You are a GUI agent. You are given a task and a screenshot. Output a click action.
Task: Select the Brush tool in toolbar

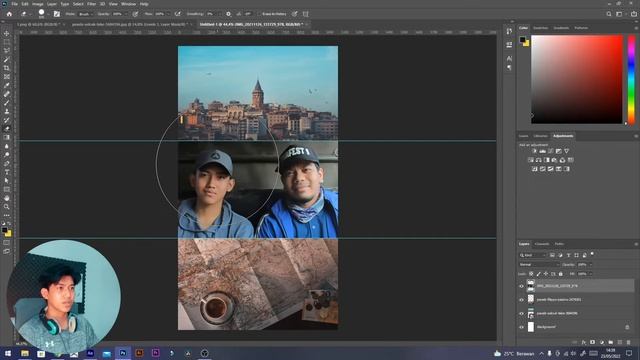tap(7, 102)
